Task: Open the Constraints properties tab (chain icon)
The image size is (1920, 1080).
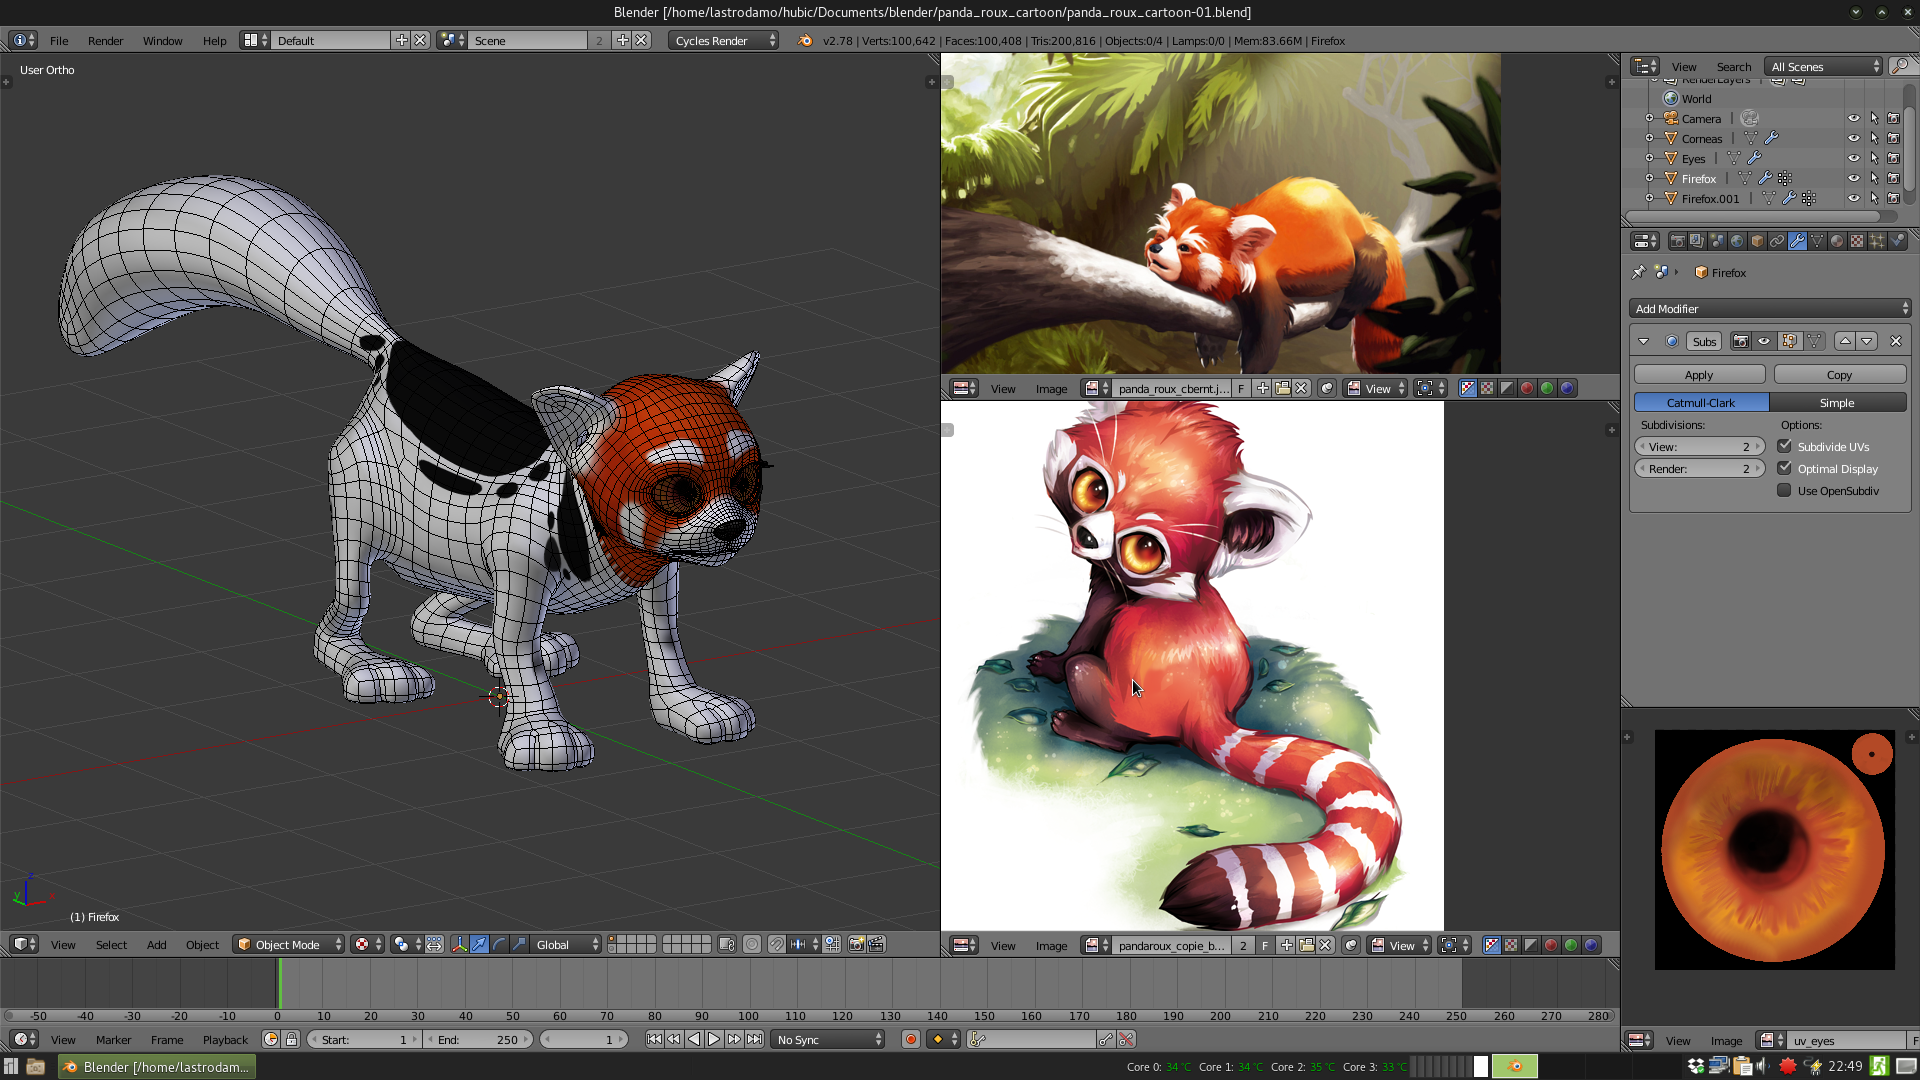Action: (1777, 241)
